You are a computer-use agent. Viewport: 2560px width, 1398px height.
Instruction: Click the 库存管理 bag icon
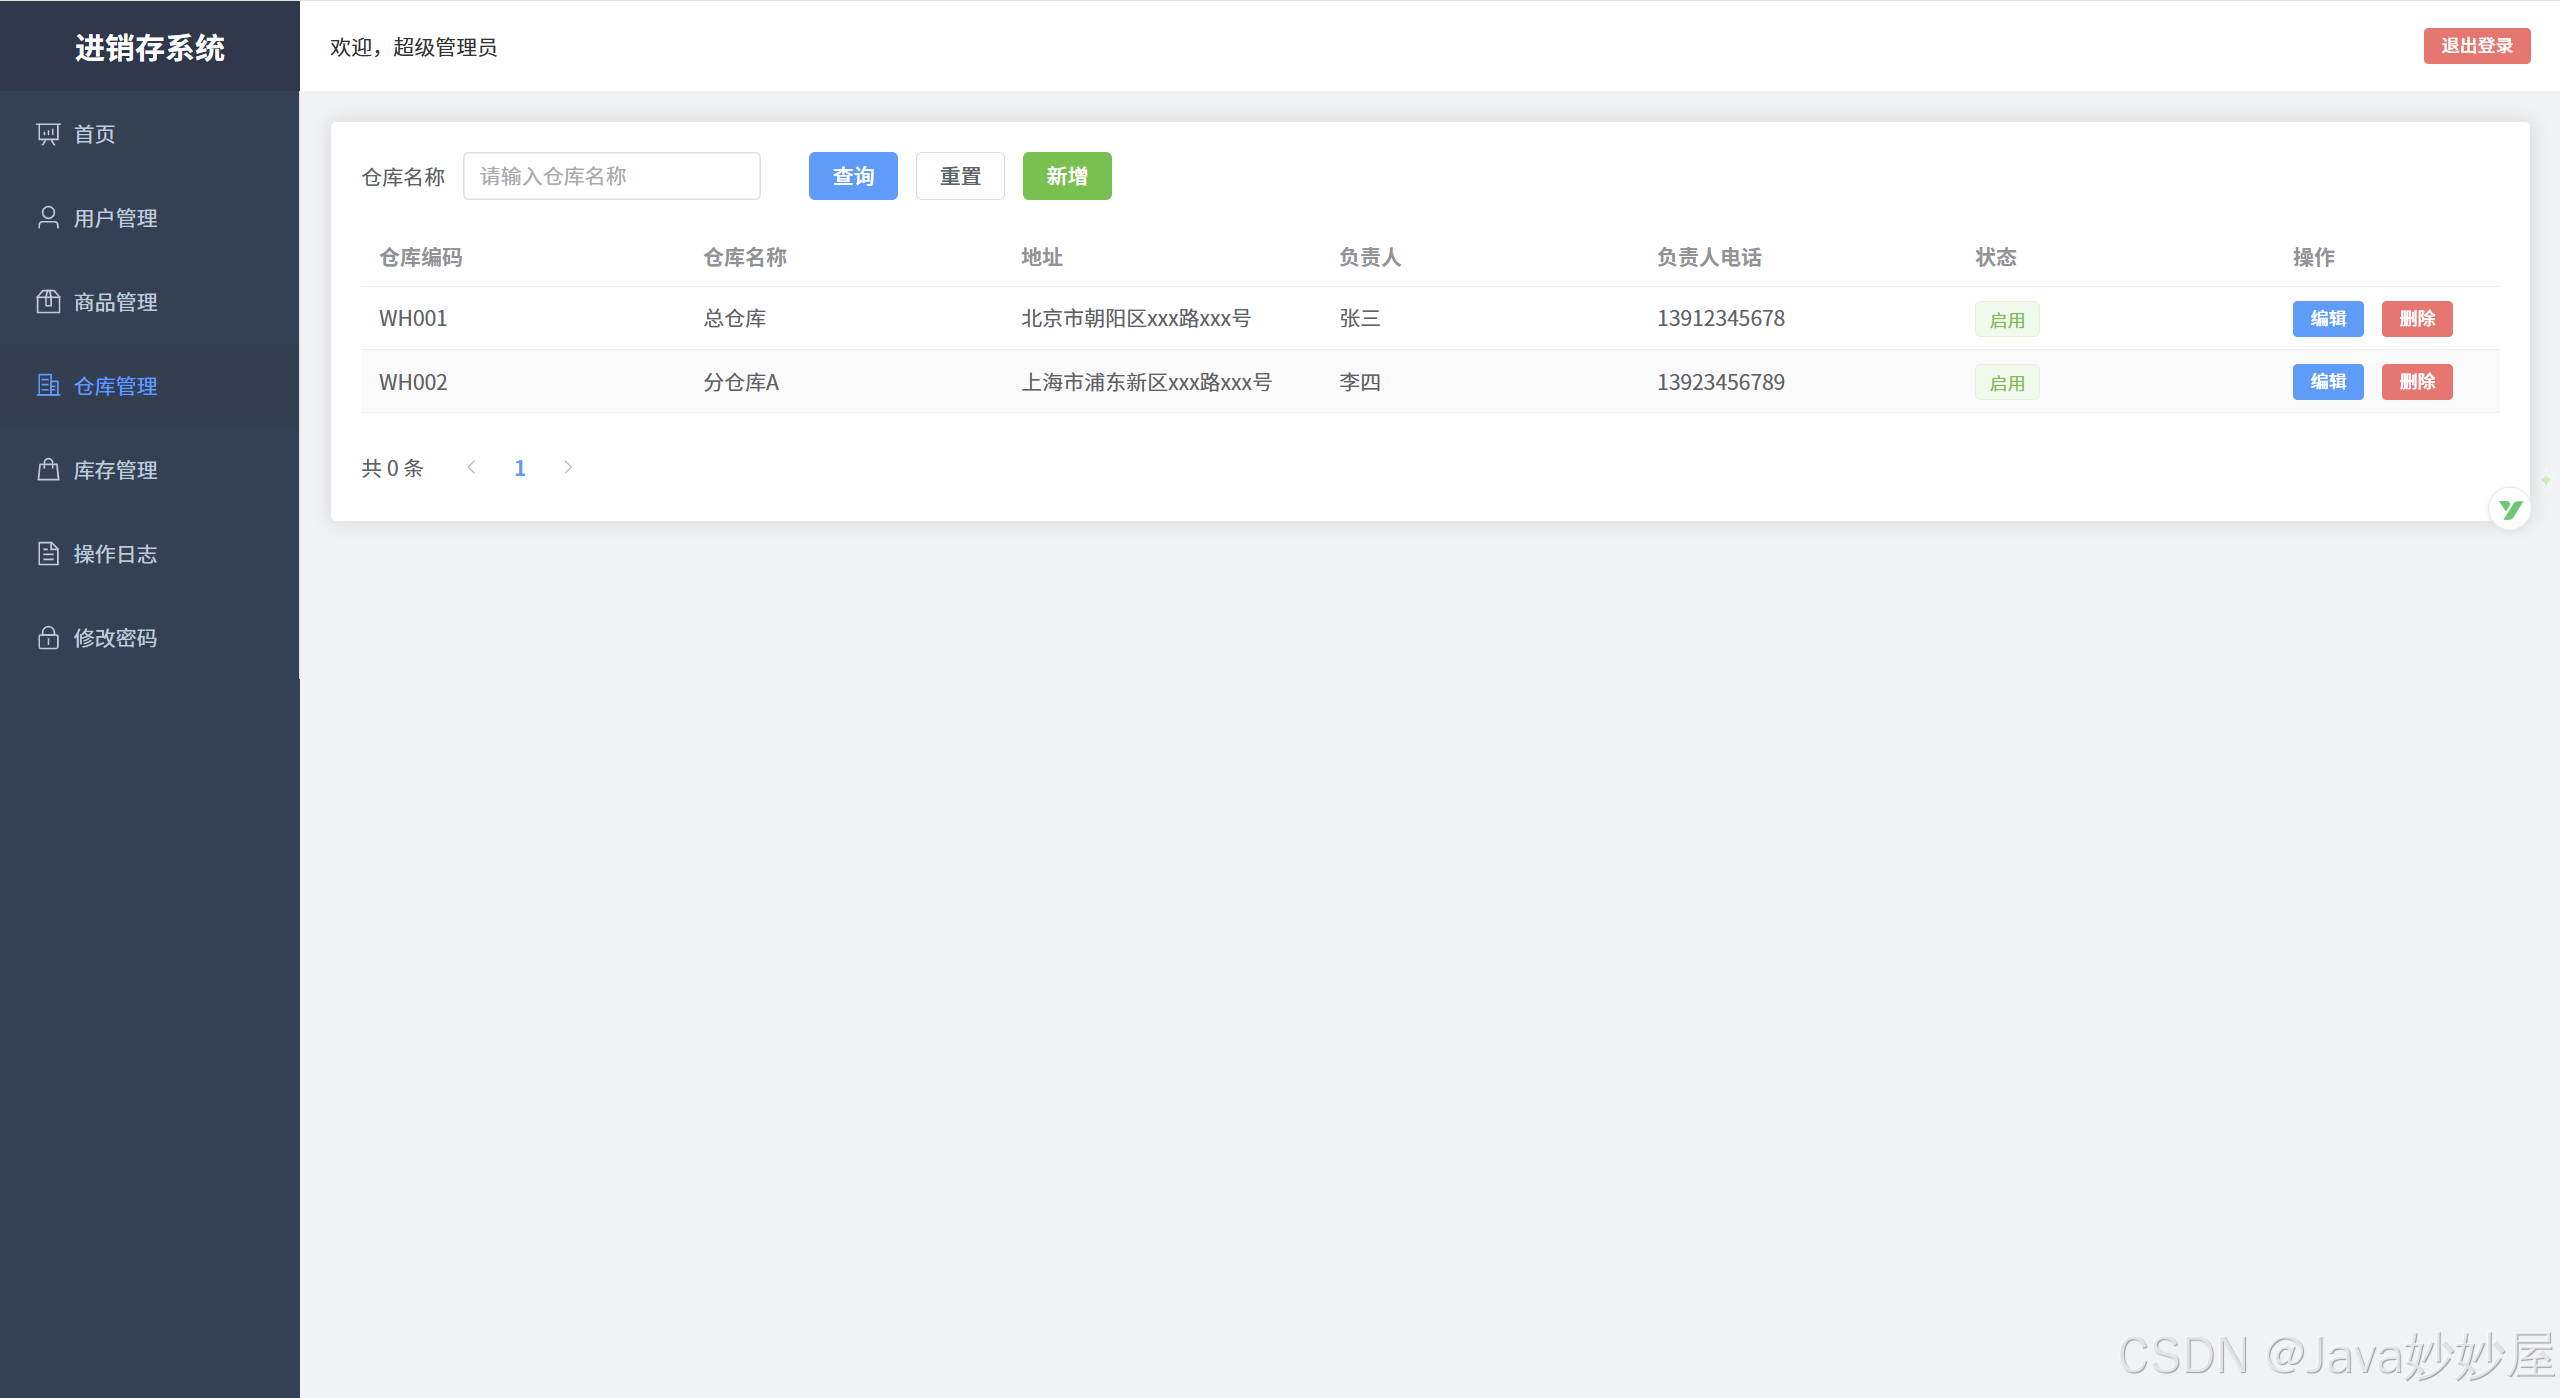coord(48,470)
